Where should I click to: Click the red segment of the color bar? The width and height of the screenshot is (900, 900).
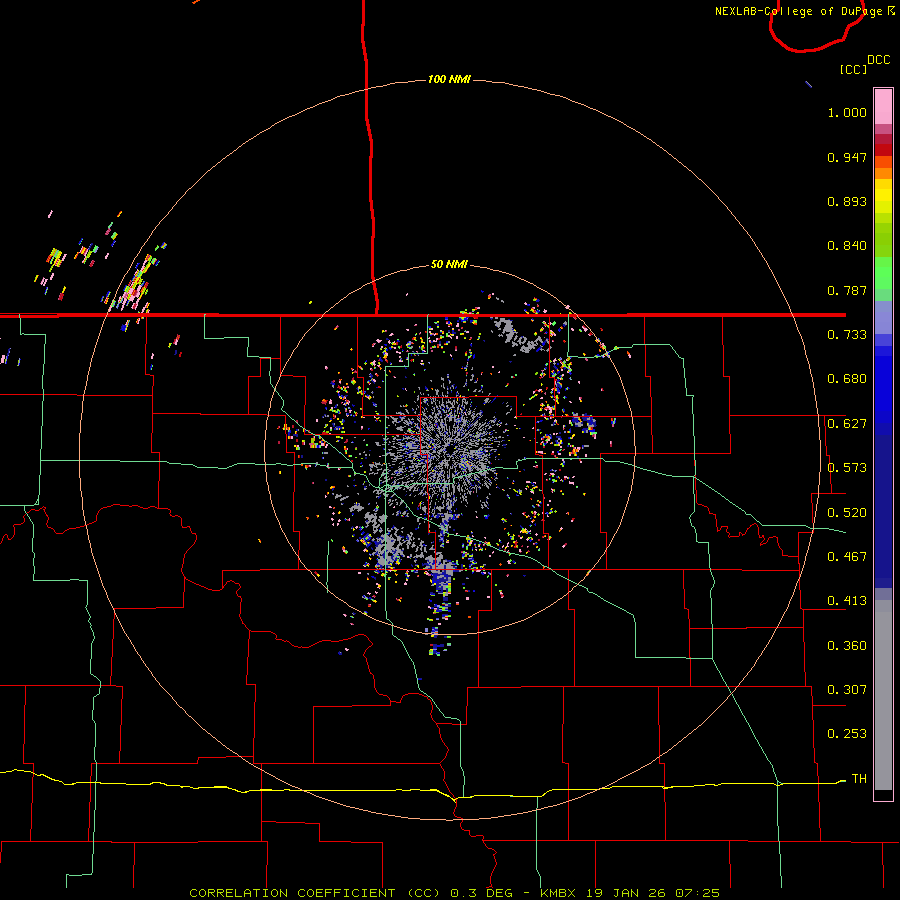(883, 150)
